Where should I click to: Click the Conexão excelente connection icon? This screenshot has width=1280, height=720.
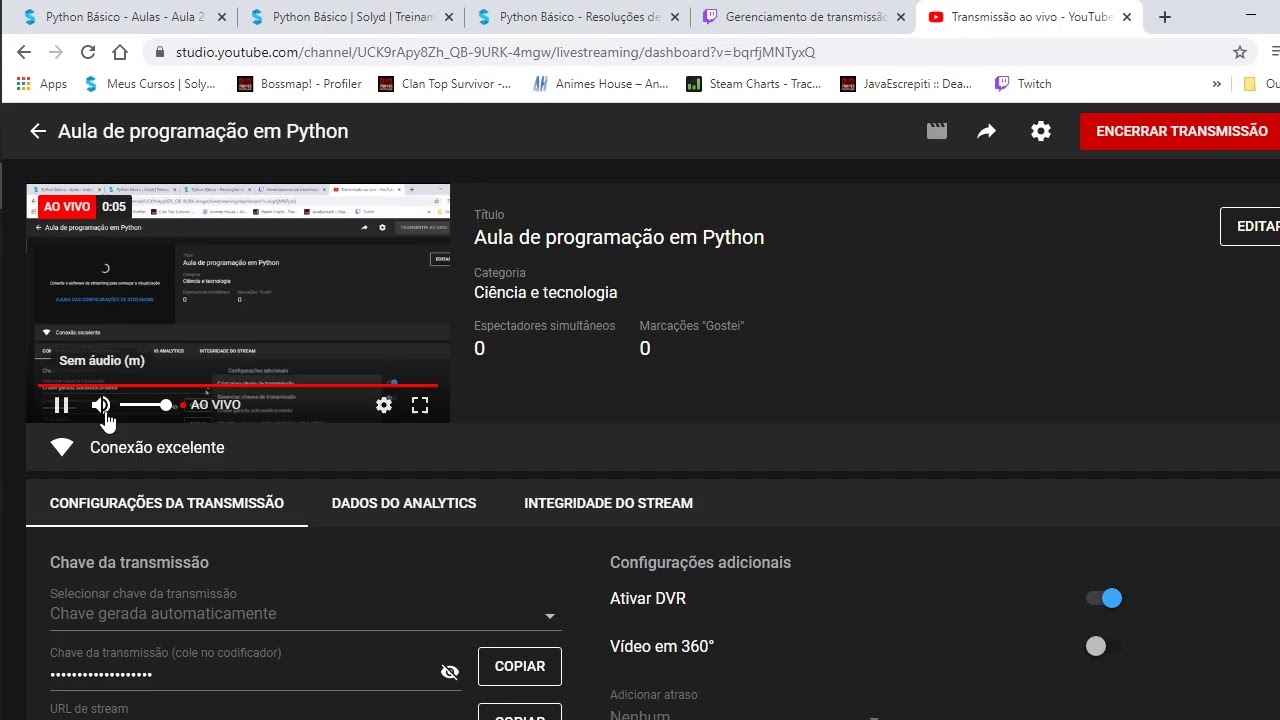(62, 447)
